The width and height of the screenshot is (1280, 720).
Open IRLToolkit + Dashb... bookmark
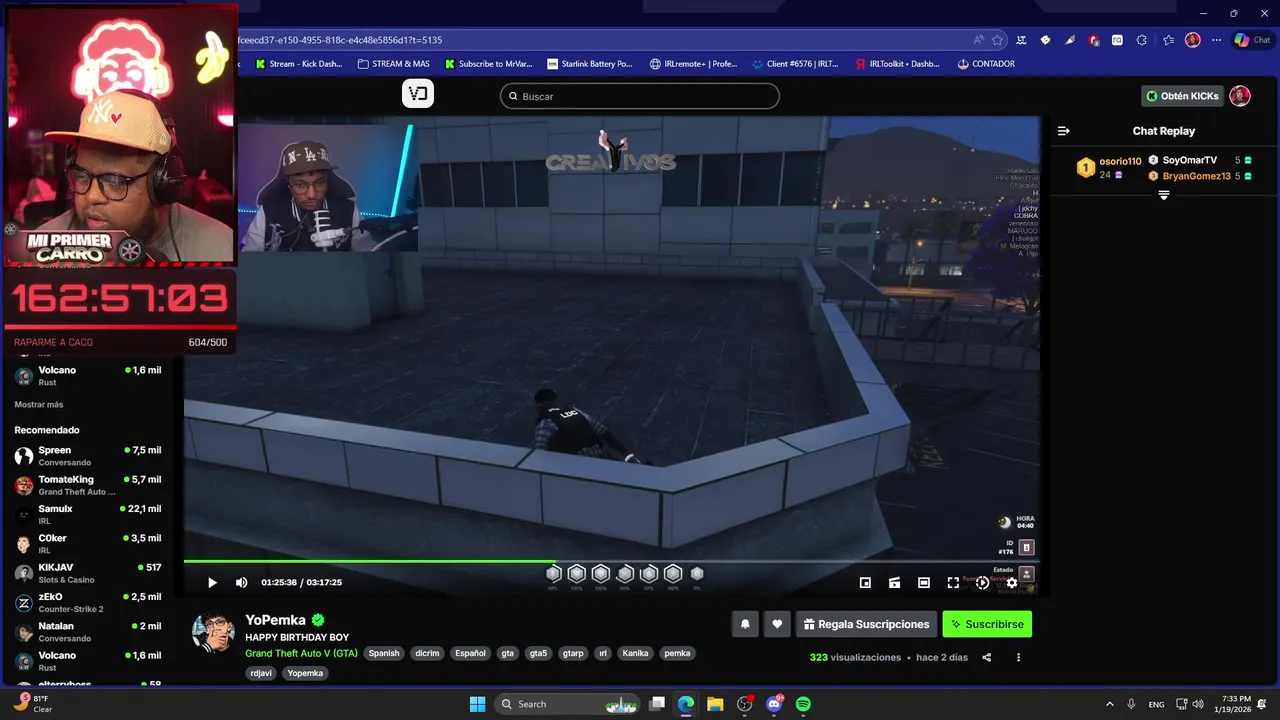898,64
